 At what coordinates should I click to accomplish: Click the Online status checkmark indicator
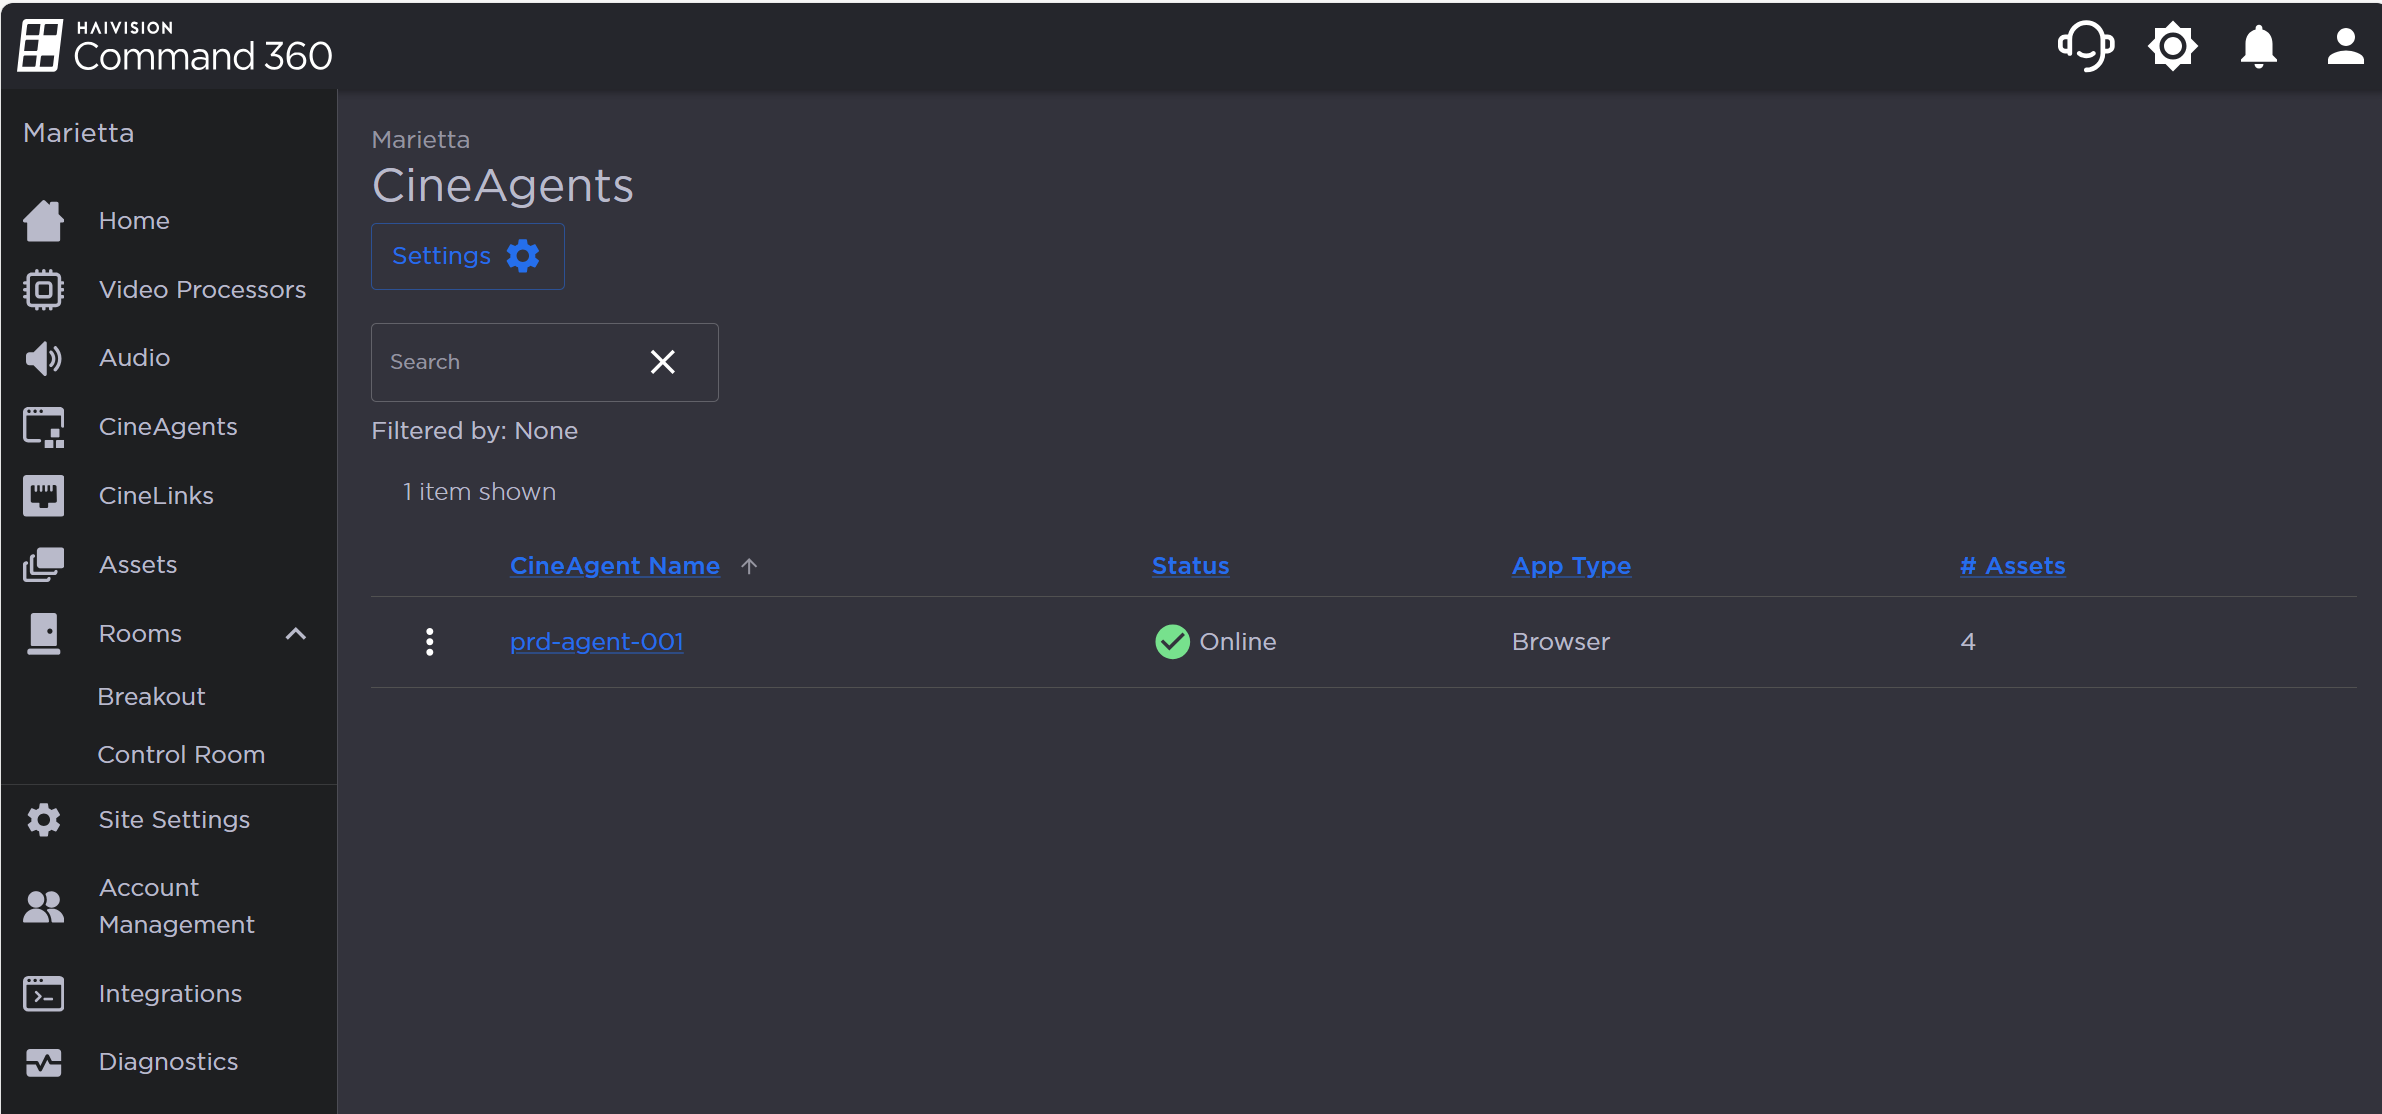(x=1172, y=641)
